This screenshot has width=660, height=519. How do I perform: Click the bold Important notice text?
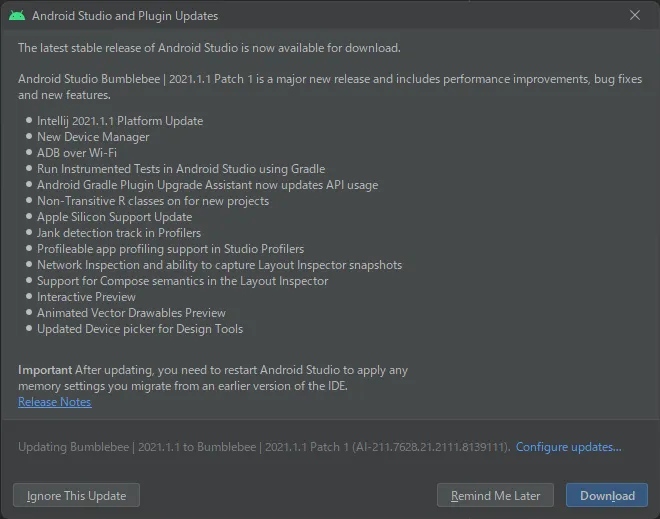pos(45,370)
